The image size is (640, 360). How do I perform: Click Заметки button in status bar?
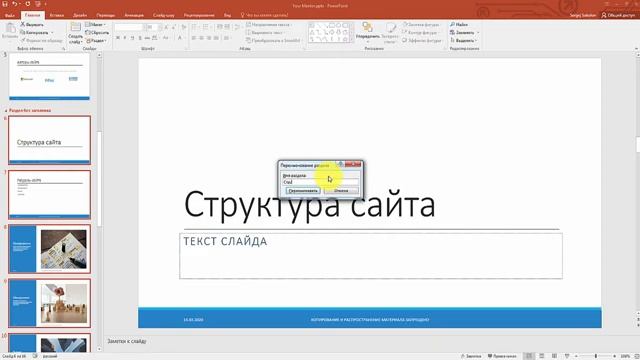point(471,356)
